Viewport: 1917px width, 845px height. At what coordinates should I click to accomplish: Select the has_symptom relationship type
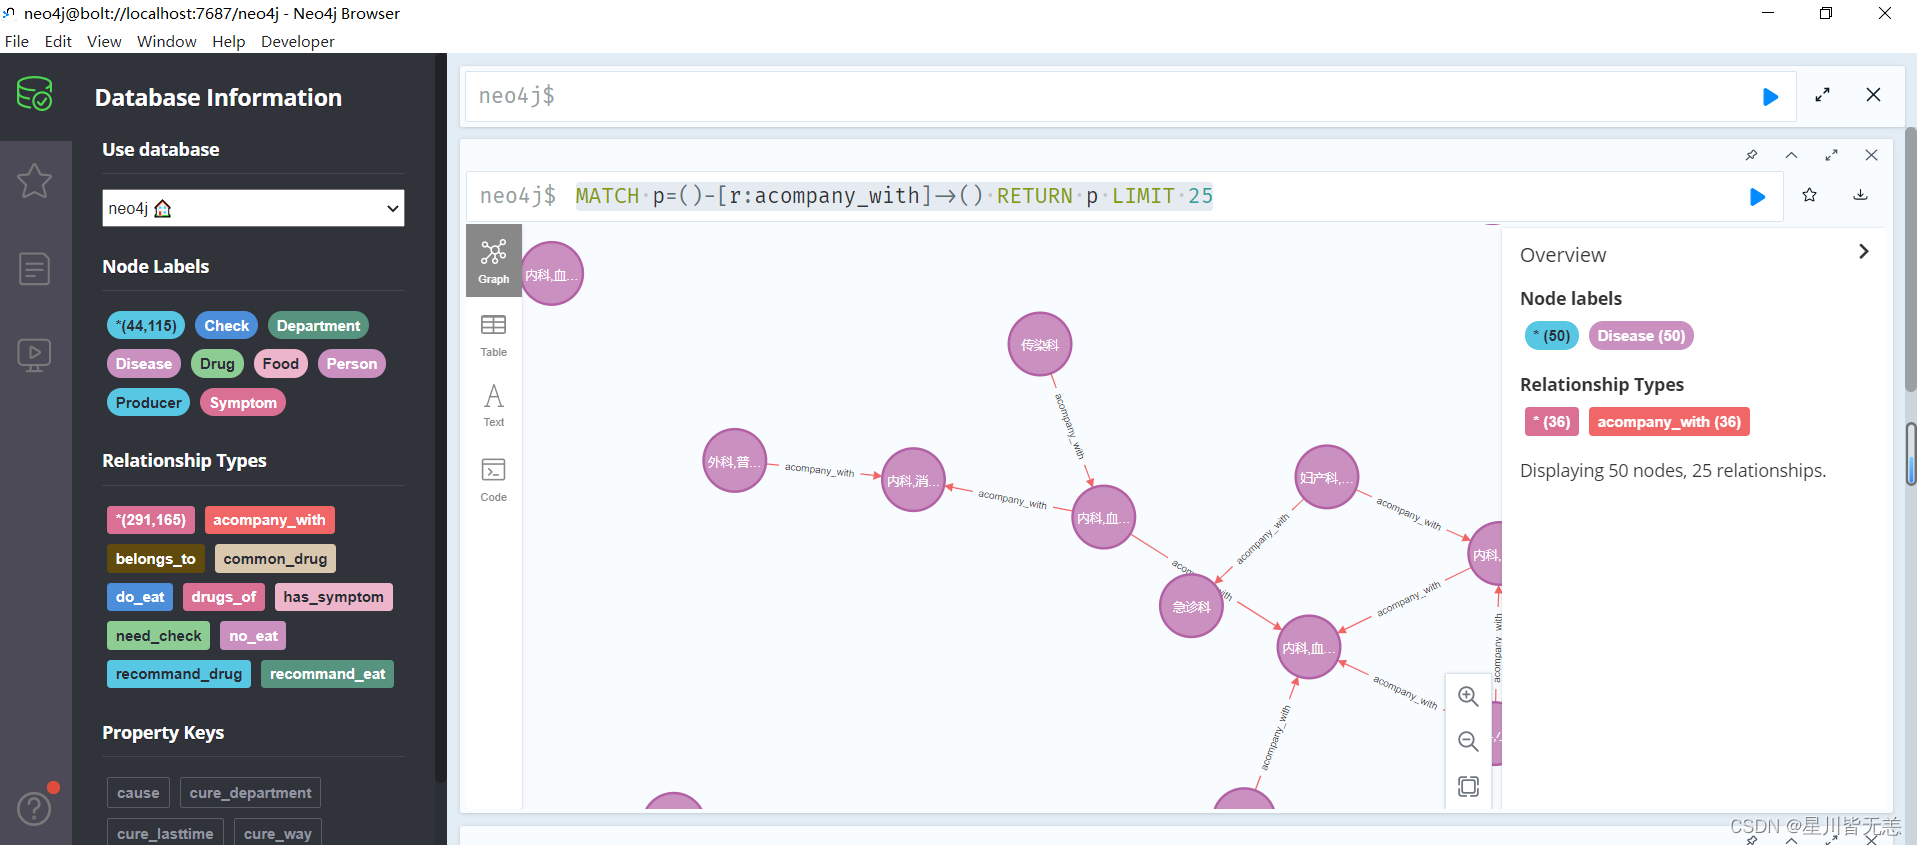(333, 597)
